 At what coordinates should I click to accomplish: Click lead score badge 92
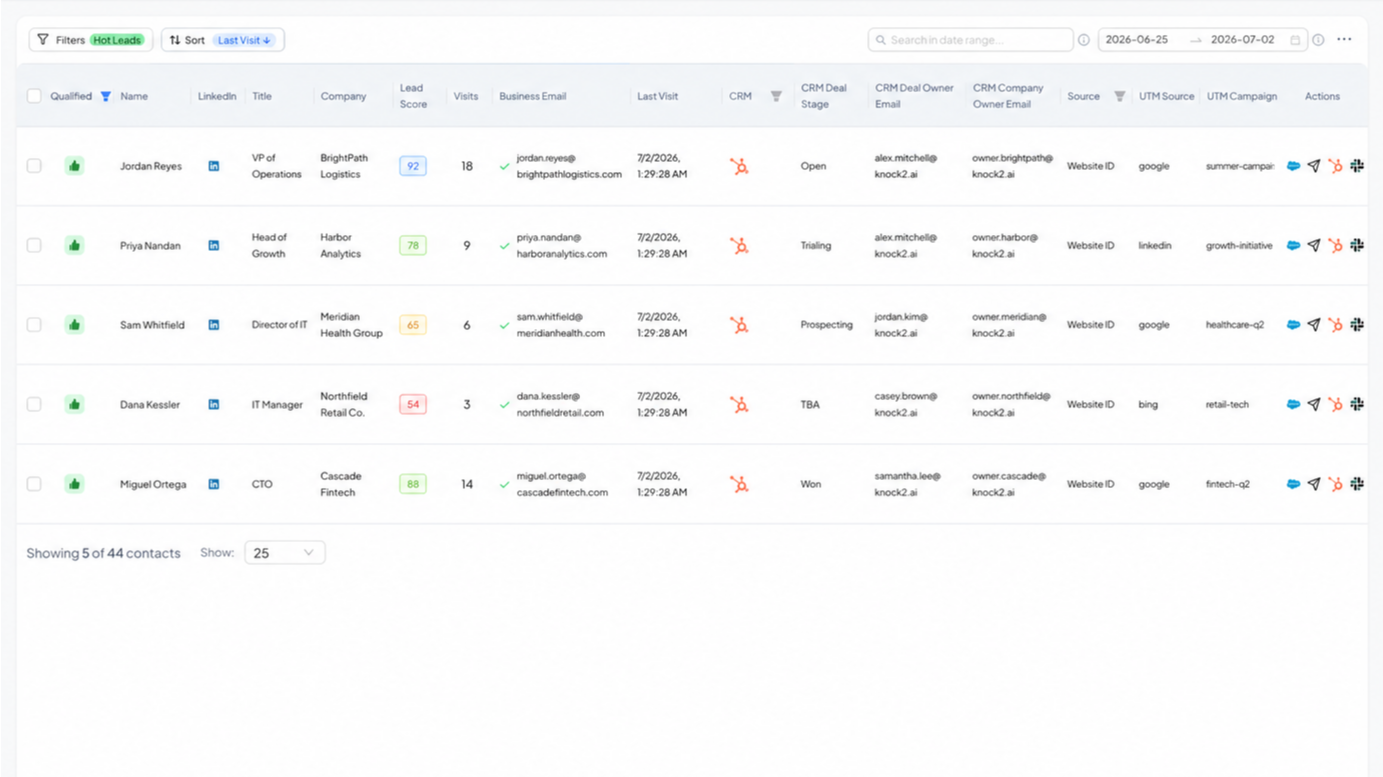[413, 166]
